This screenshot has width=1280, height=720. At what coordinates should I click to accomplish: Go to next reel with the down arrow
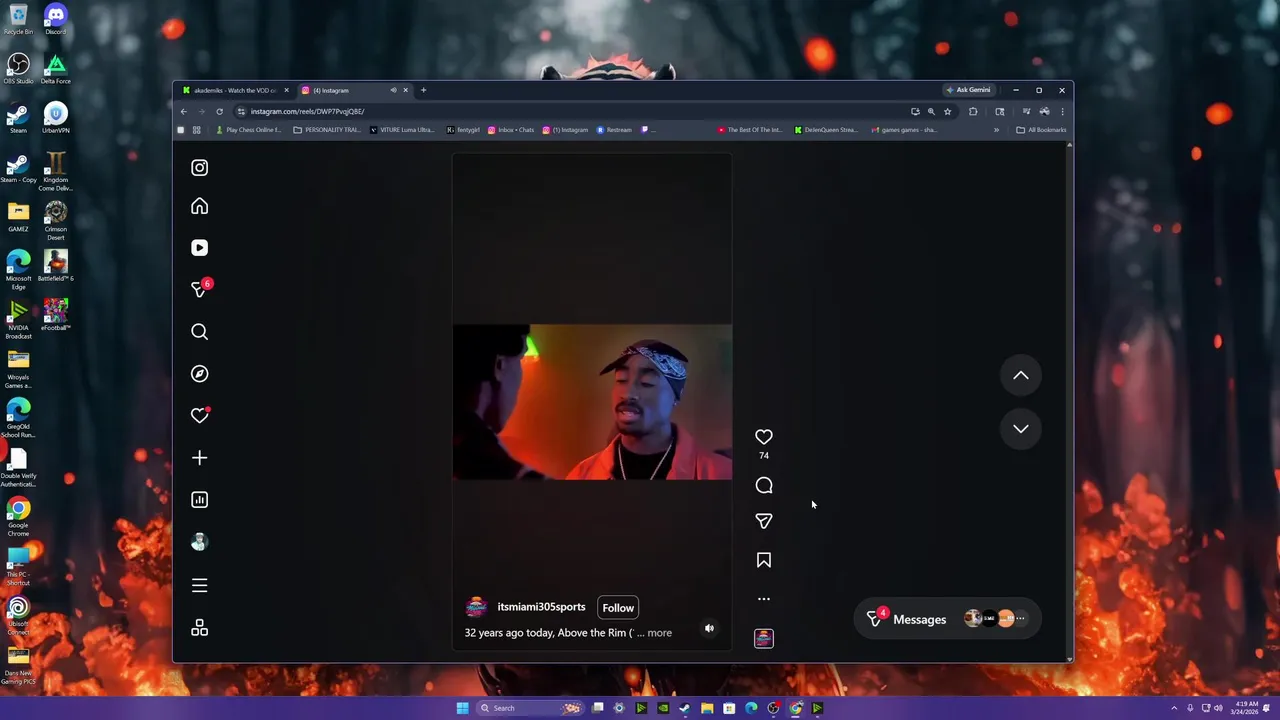click(x=1021, y=429)
